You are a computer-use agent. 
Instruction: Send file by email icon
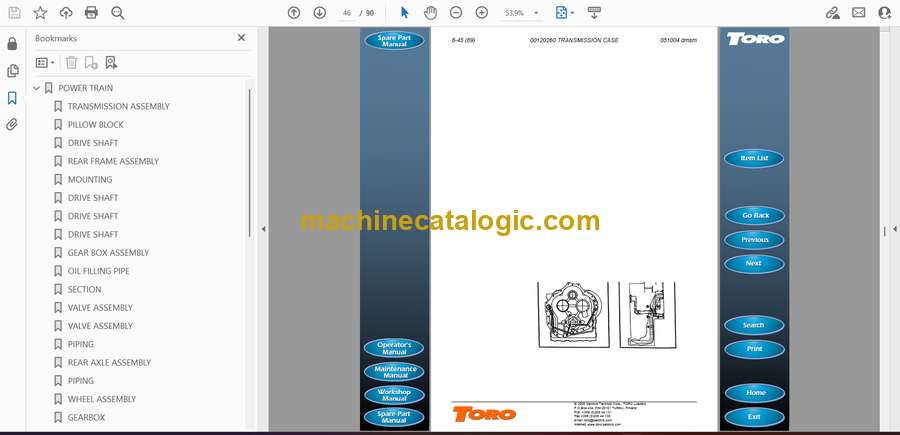(859, 13)
